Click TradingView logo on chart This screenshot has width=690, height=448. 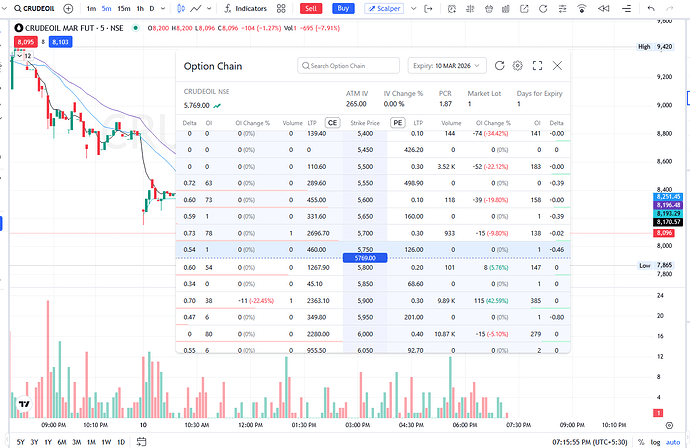(x=24, y=404)
